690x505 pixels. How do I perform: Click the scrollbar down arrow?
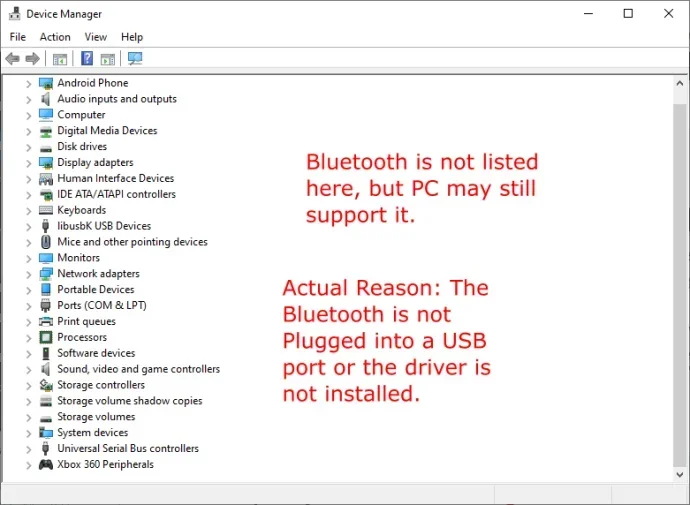click(x=679, y=475)
